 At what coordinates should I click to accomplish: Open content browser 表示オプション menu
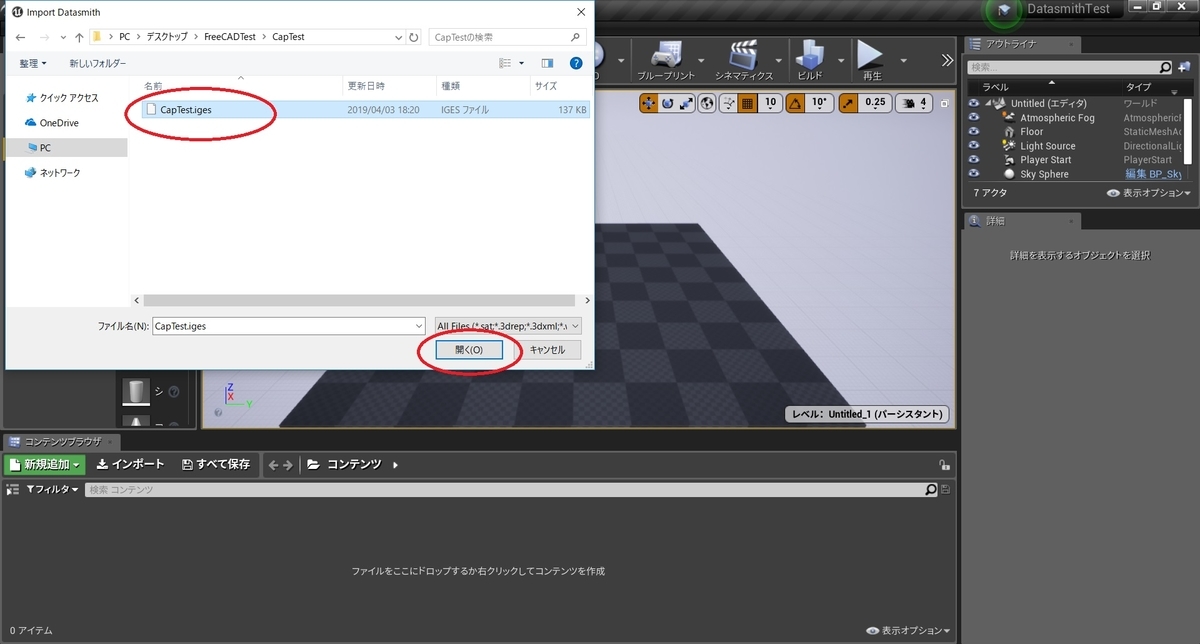[x=910, y=631]
